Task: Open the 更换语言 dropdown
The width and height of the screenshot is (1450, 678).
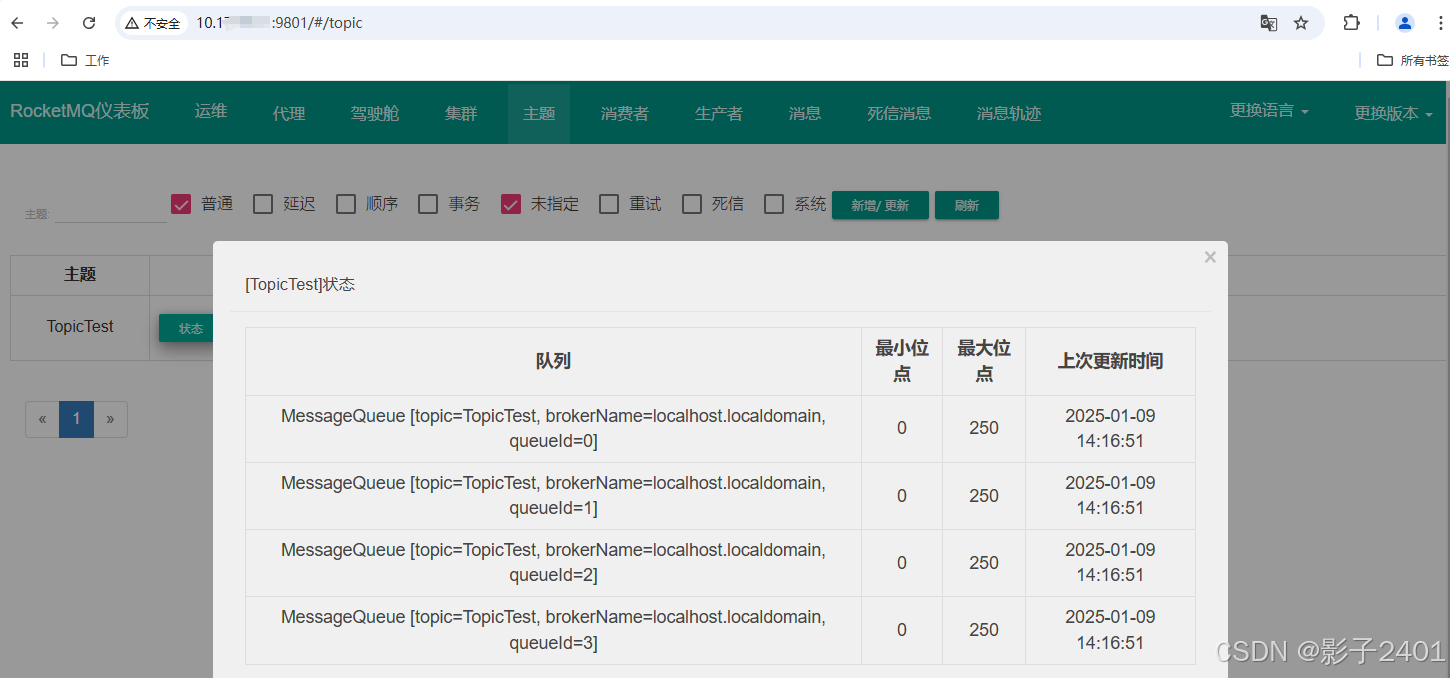Action: (1269, 111)
